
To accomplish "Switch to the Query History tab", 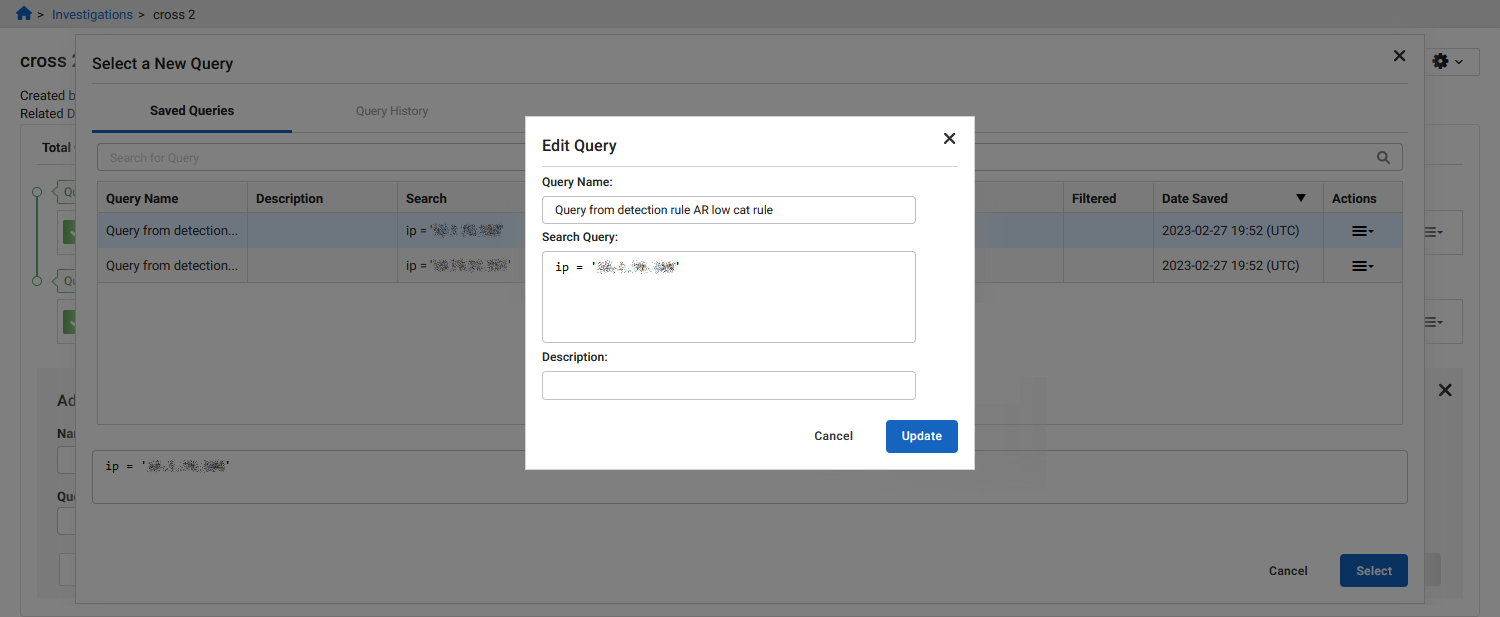I will point(391,110).
